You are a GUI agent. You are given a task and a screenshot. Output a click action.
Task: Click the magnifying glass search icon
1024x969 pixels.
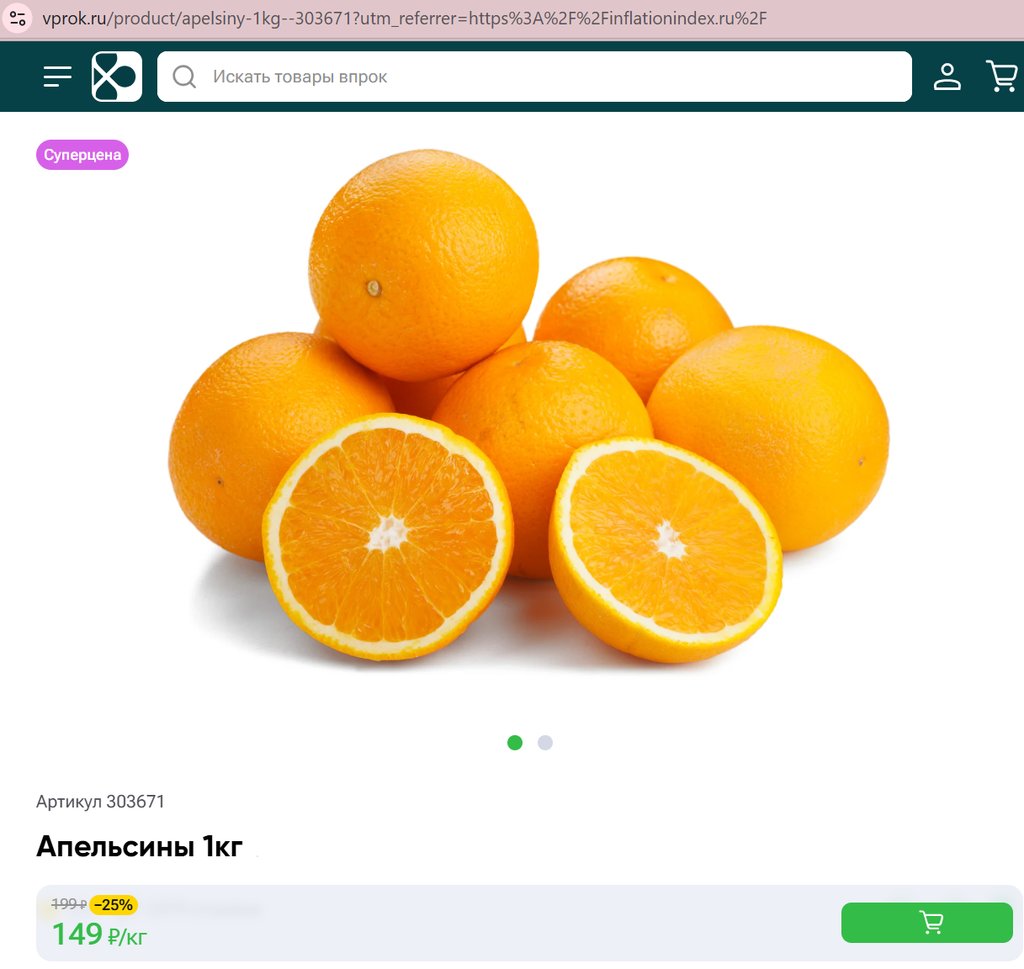click(x=184, y=76)
